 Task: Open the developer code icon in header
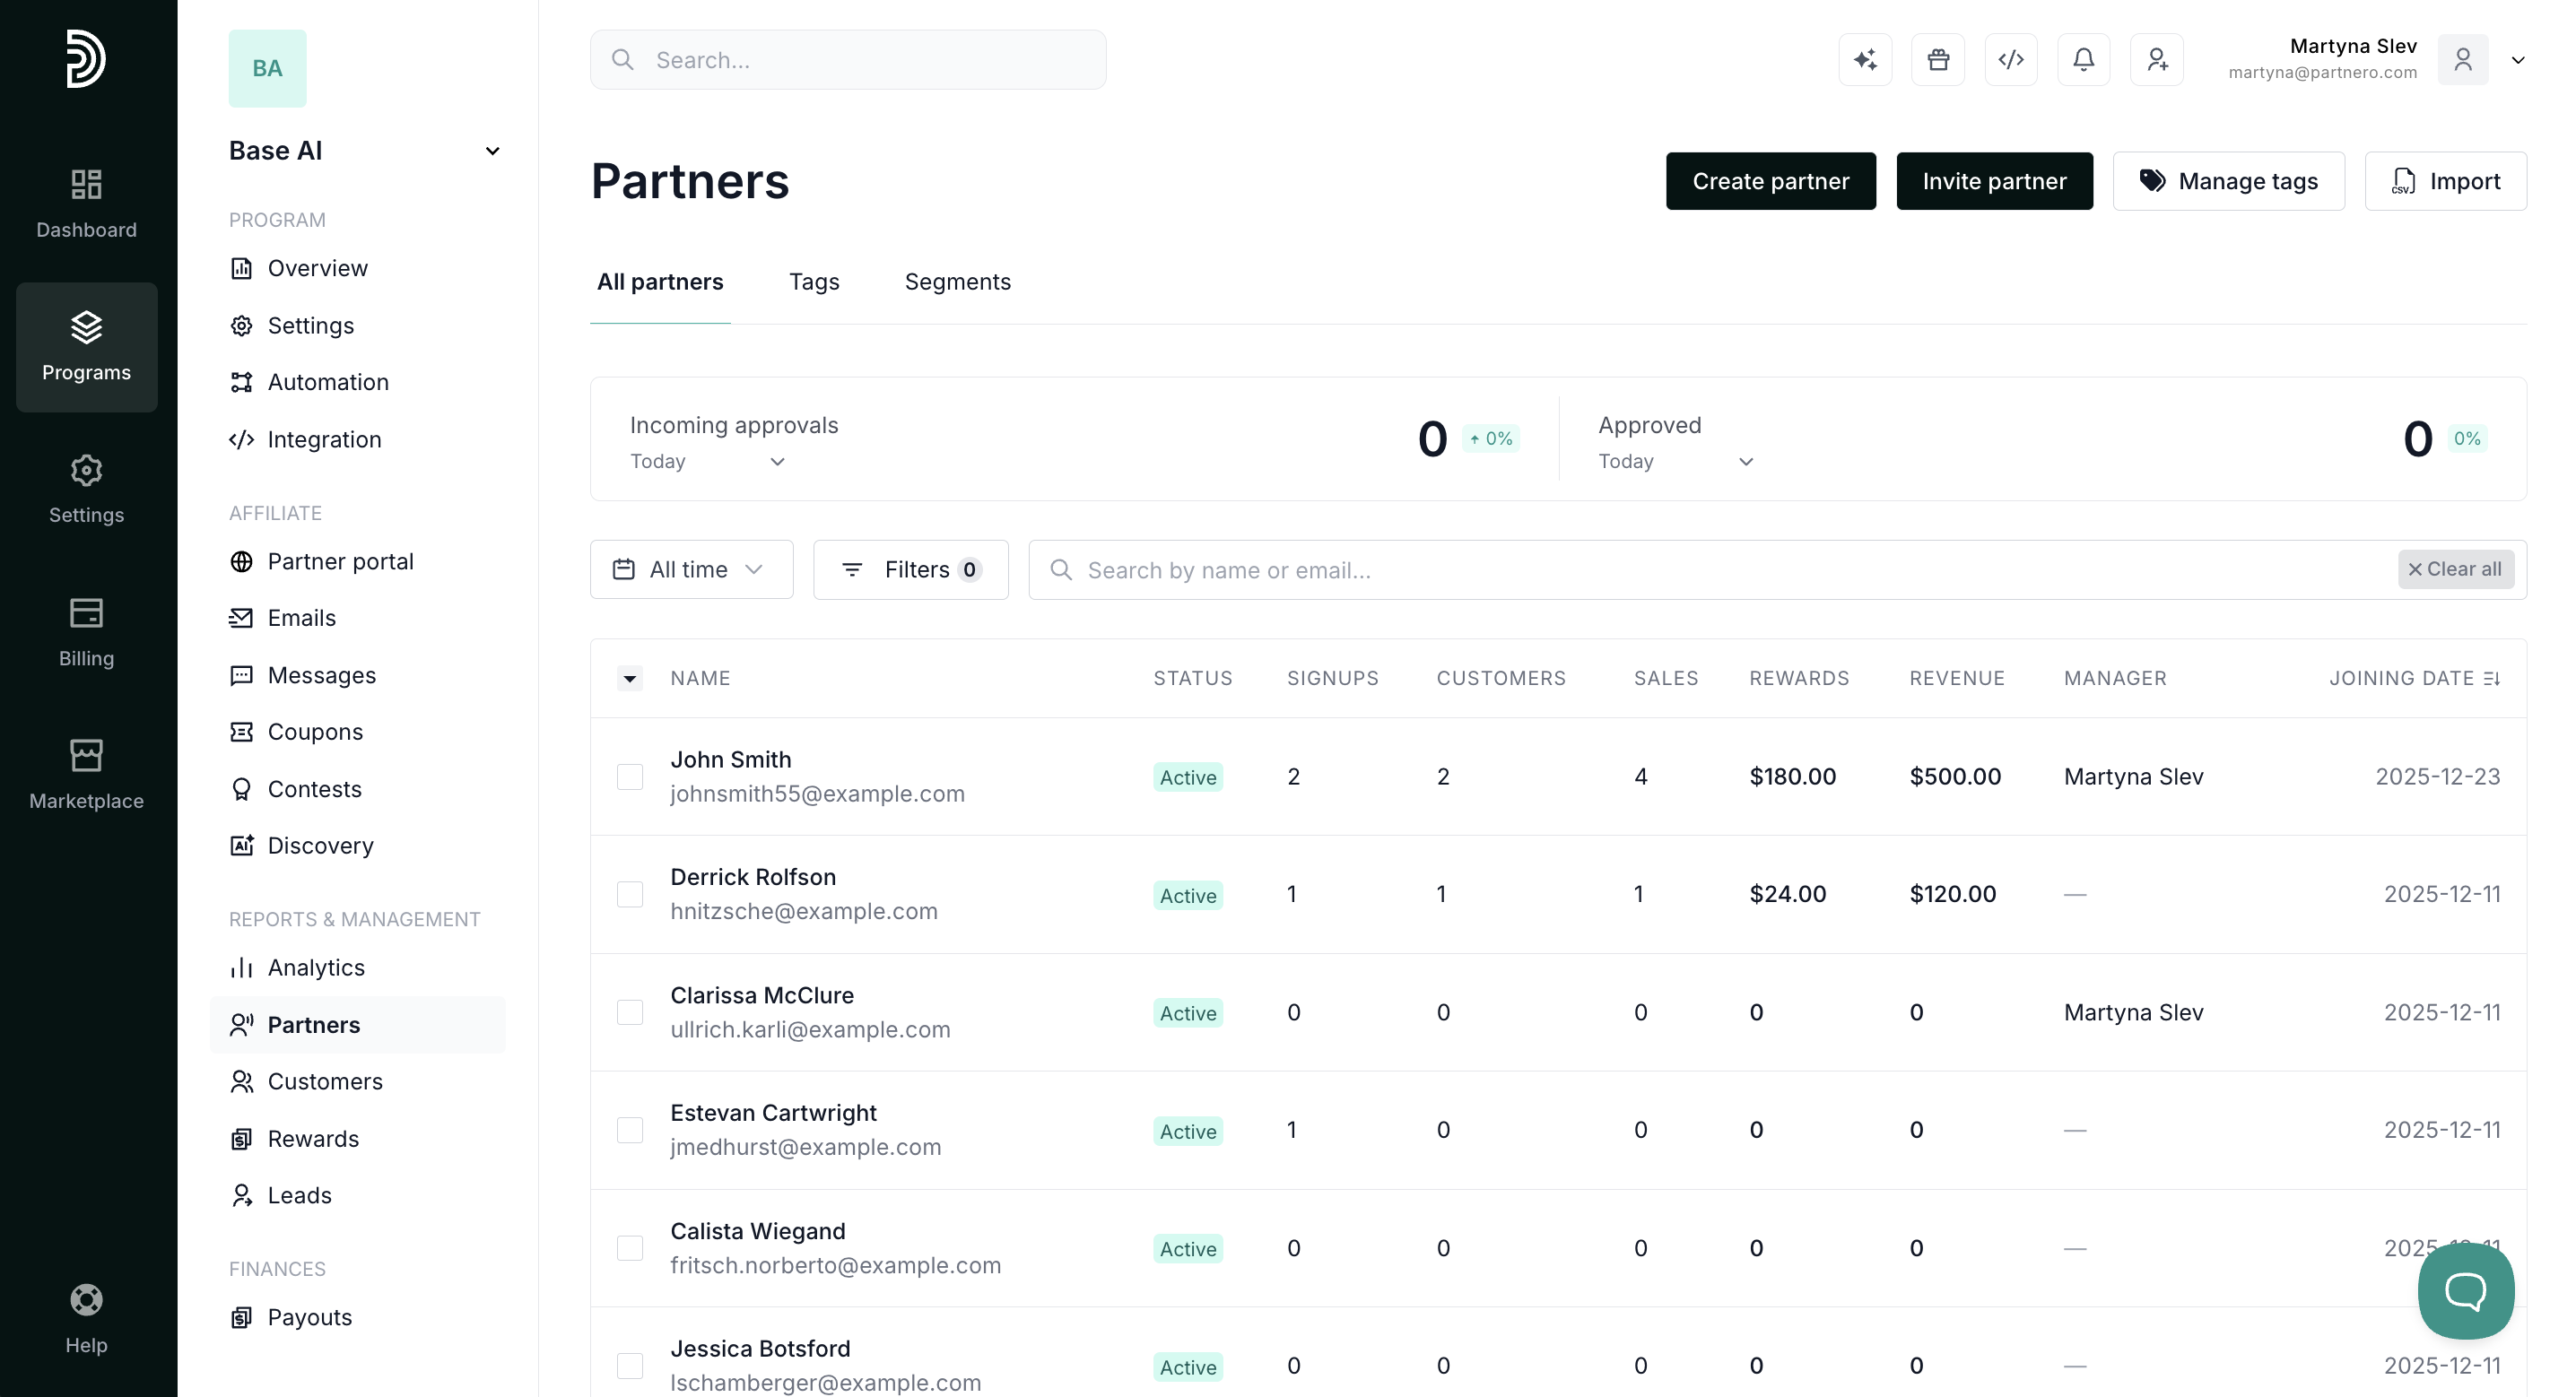click(2011, 60)
